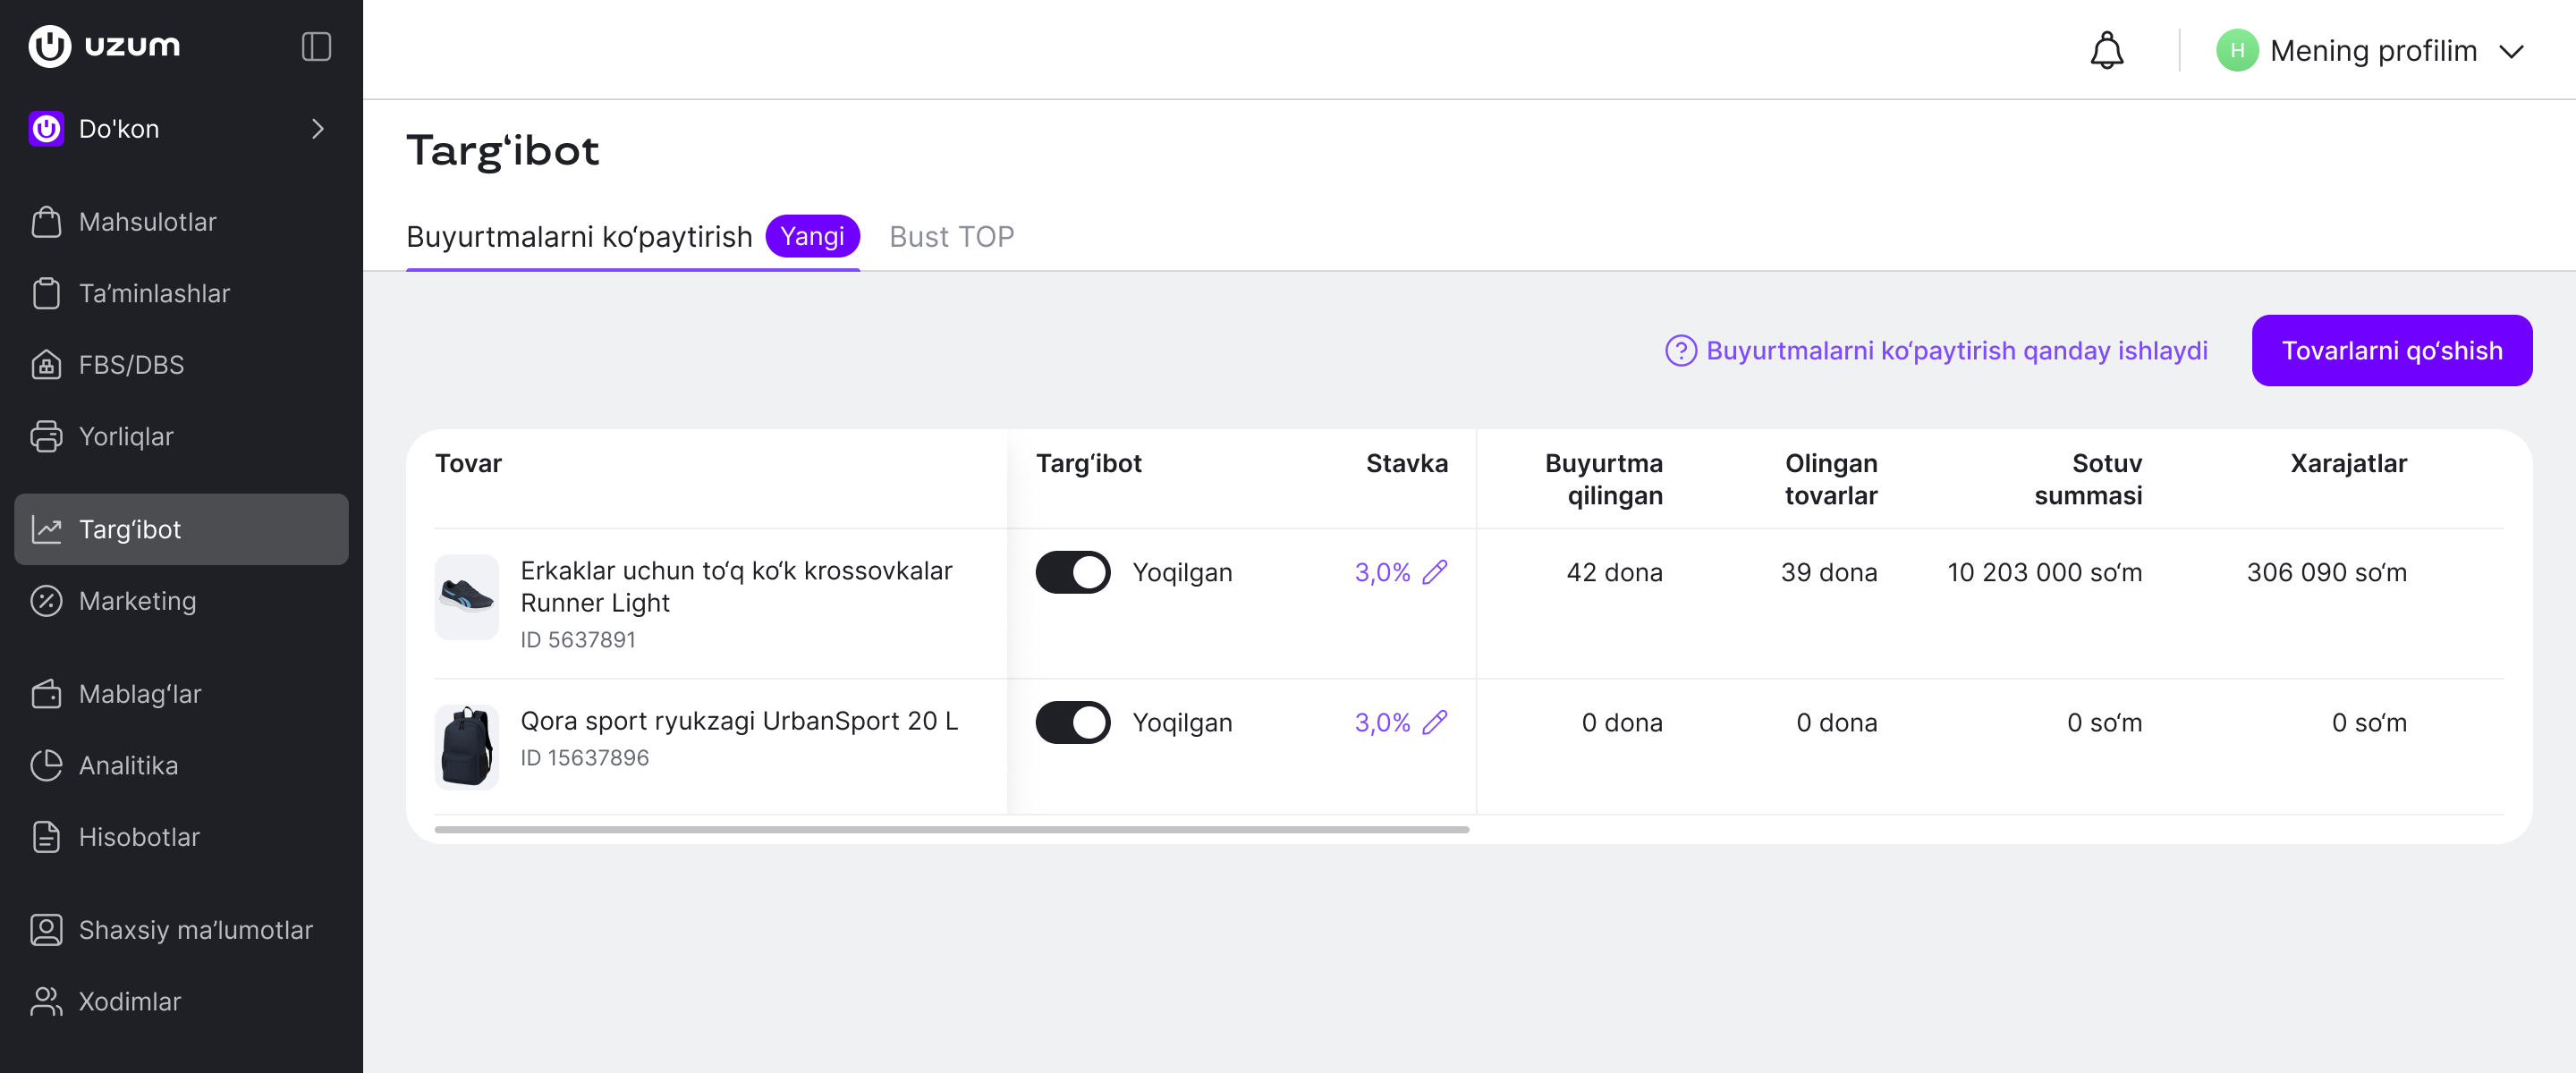This screenshot has height=1073, width=2576.
Task: Click the Analitika pie chart icon
Action: tap(46, 765)
